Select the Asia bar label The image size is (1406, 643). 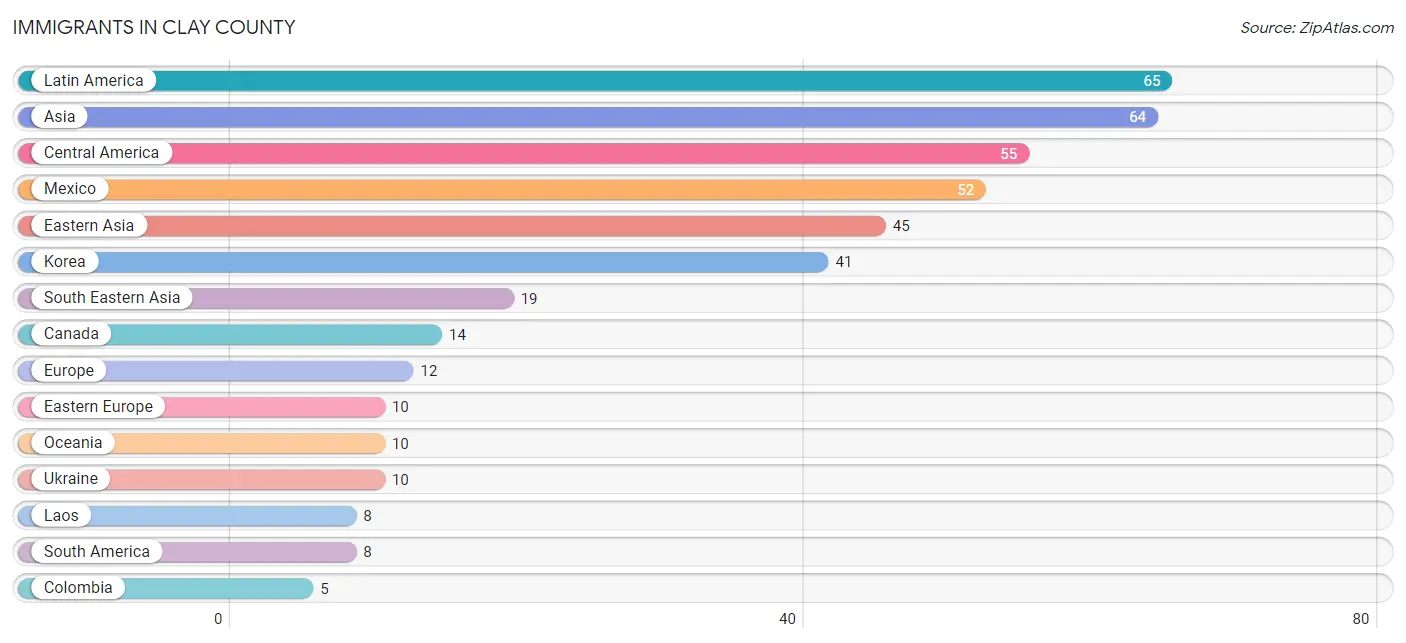(59, 117)
